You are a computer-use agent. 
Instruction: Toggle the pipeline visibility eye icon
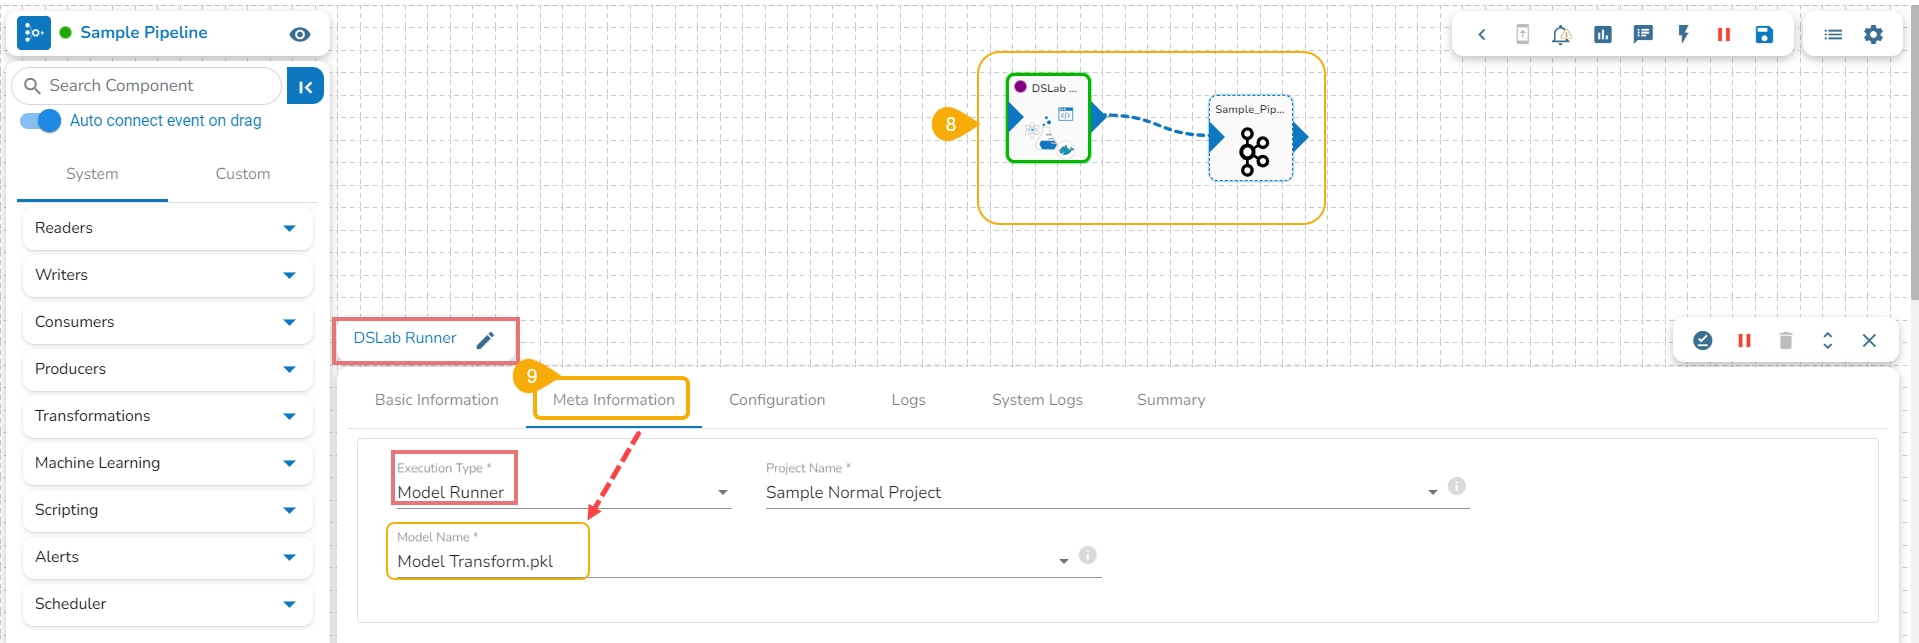click(300, 34)
